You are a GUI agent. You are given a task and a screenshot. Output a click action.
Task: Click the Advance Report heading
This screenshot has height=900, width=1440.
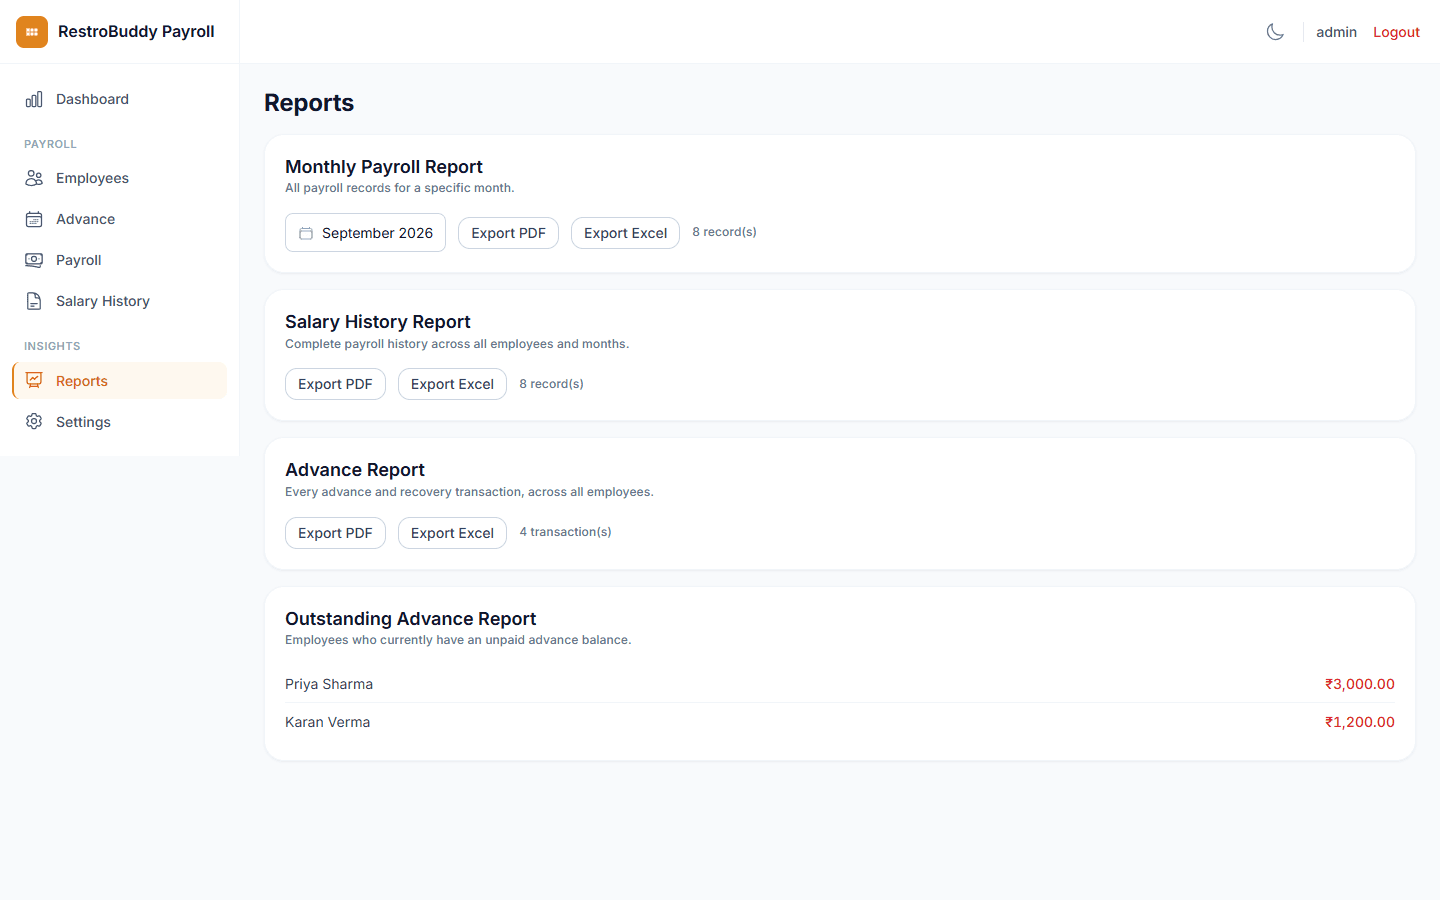[x=355, y=470]
